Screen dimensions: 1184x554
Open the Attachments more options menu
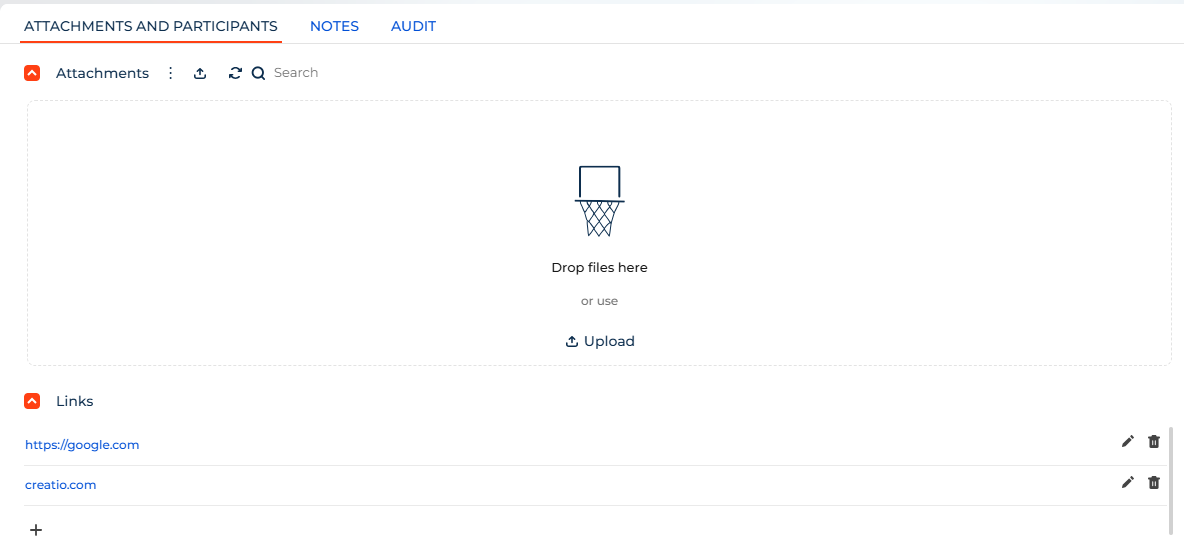point(170,73)
